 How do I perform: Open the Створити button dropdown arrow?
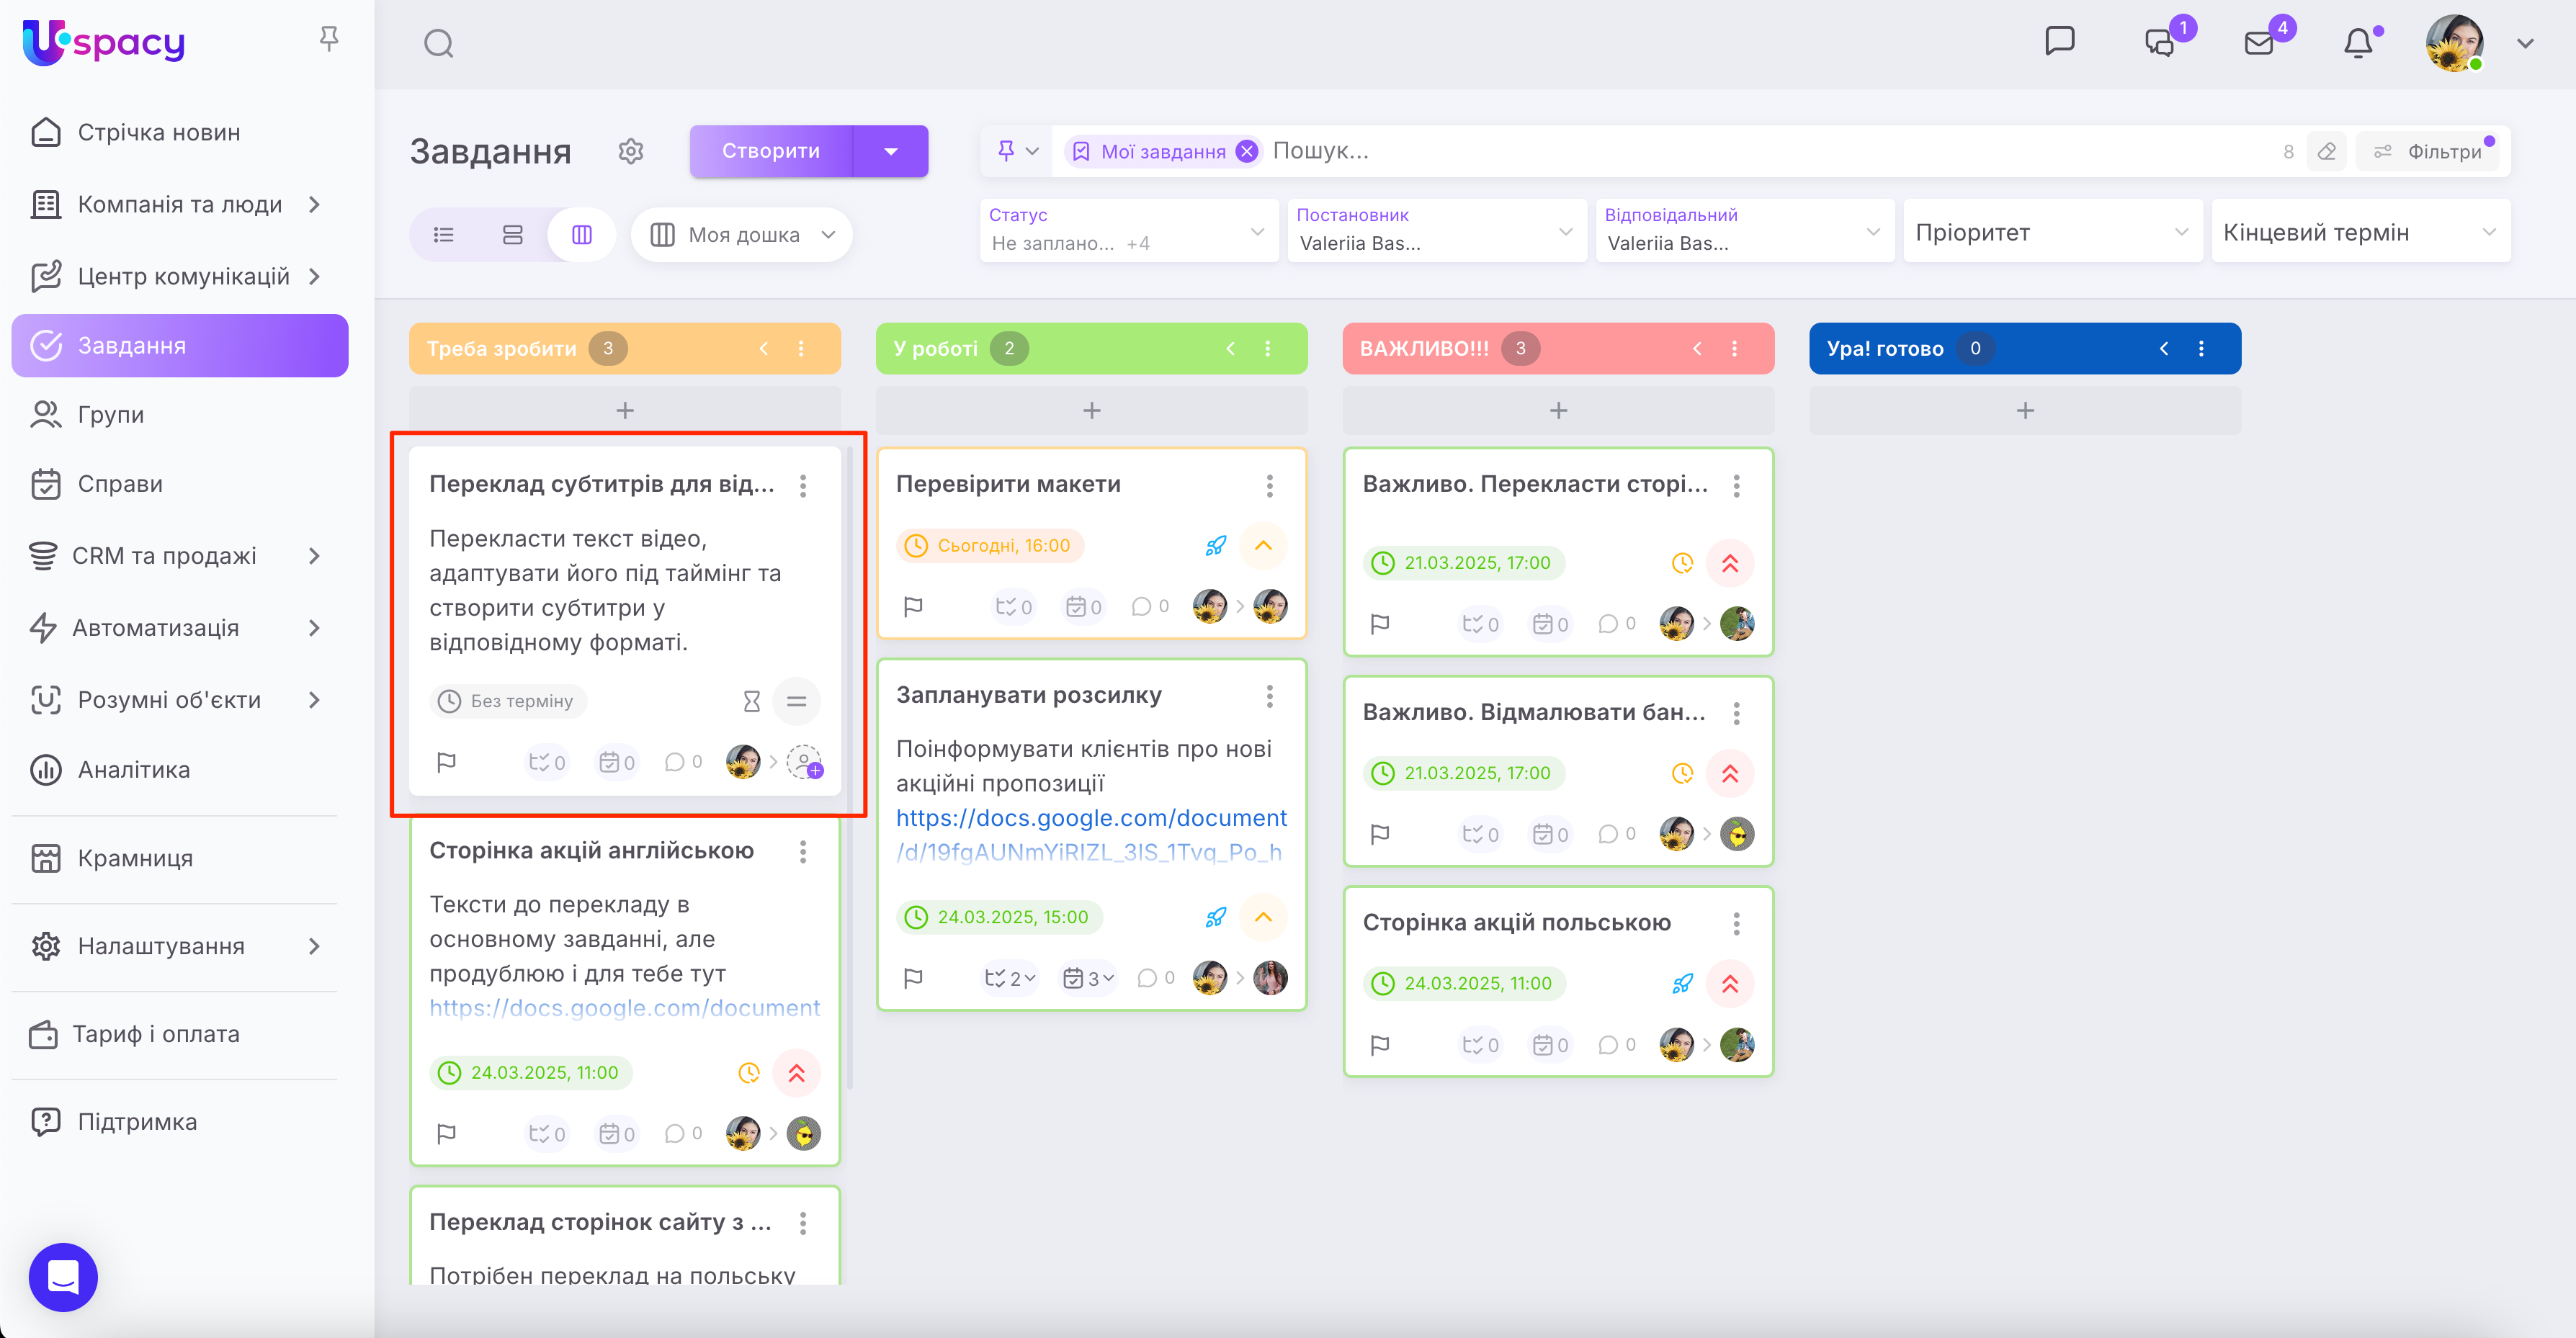(890, 151)
